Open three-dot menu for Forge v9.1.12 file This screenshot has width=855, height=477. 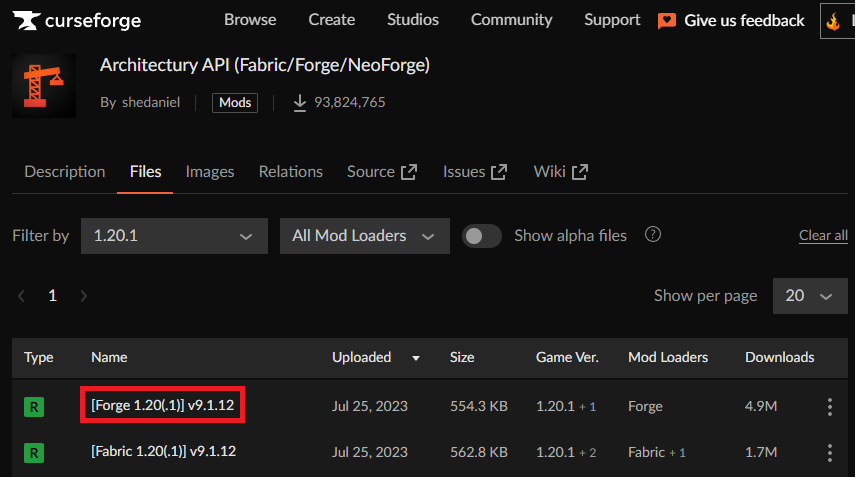[x=829, y=406]
